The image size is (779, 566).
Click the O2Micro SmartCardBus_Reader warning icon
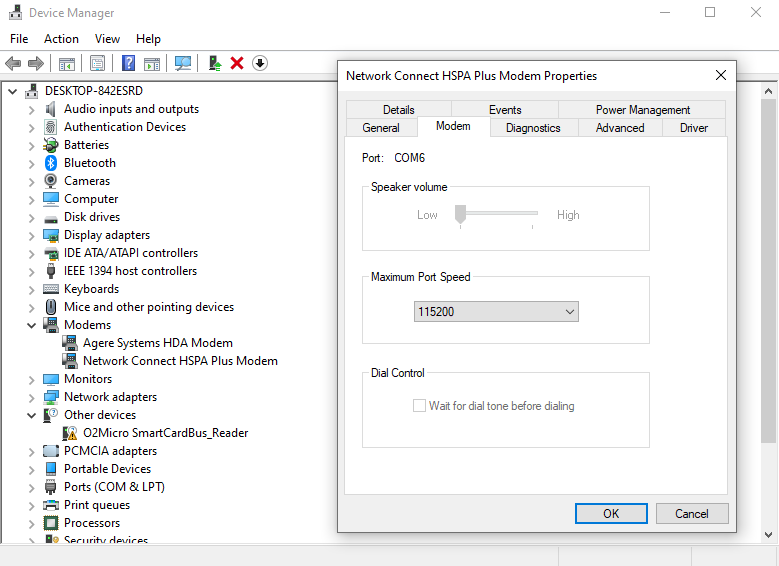pyautogui.click(x=70, y=433)
